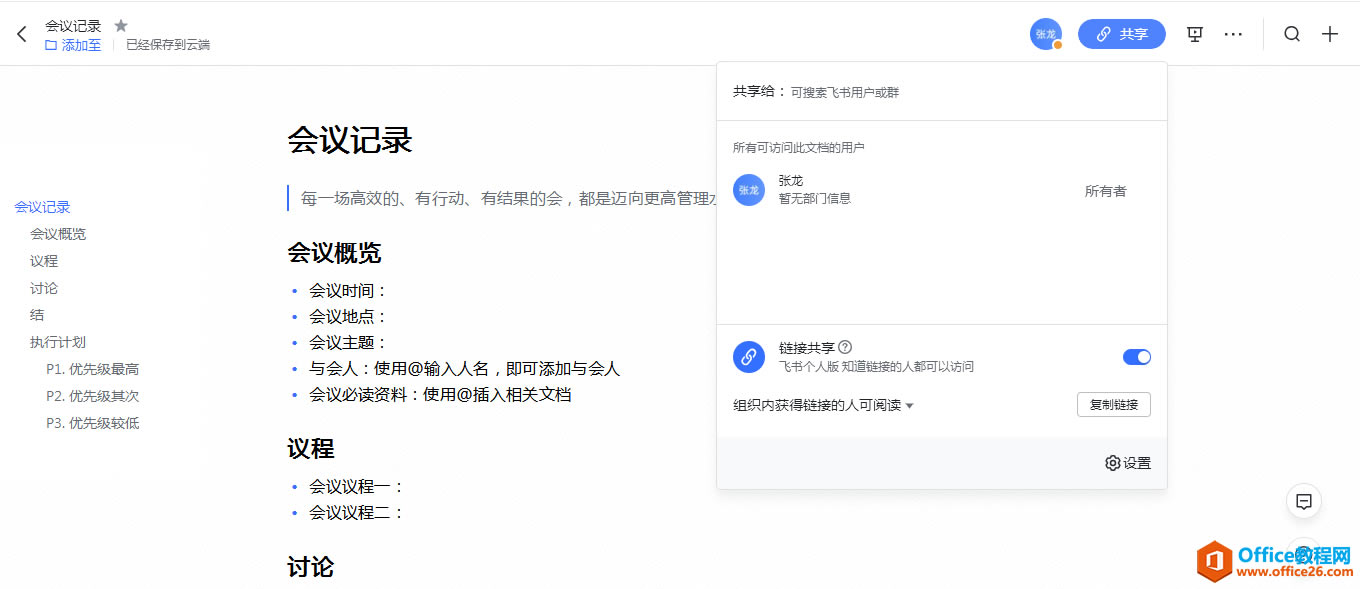Expand 组织内获得链接的人可阅读 permission dropdown
The height and width of the screenshot is (589, 1360).
click(x=824, y=405)
